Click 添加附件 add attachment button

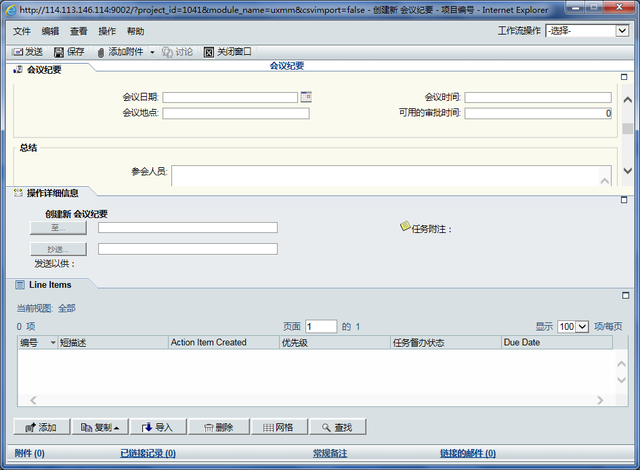click(120, 52)
